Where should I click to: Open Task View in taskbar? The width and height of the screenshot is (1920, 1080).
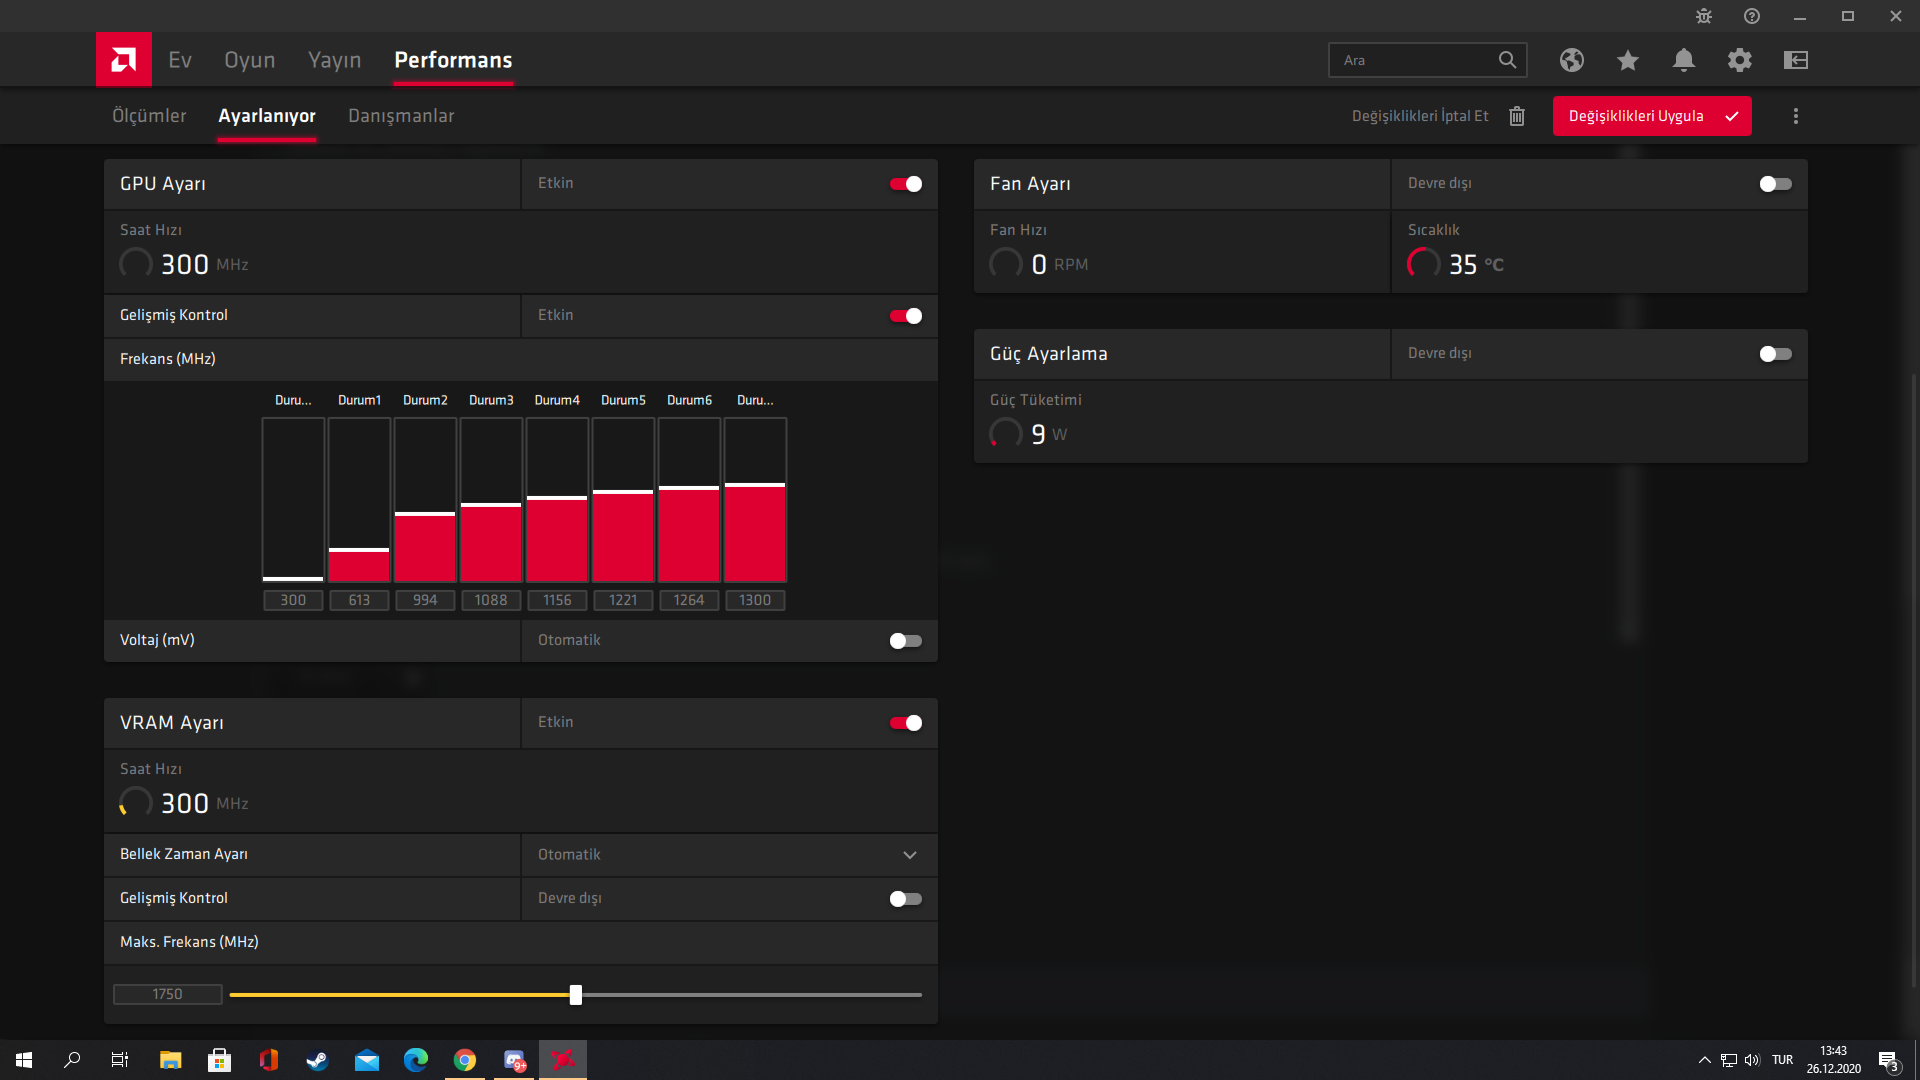(x=120, y=1060)
